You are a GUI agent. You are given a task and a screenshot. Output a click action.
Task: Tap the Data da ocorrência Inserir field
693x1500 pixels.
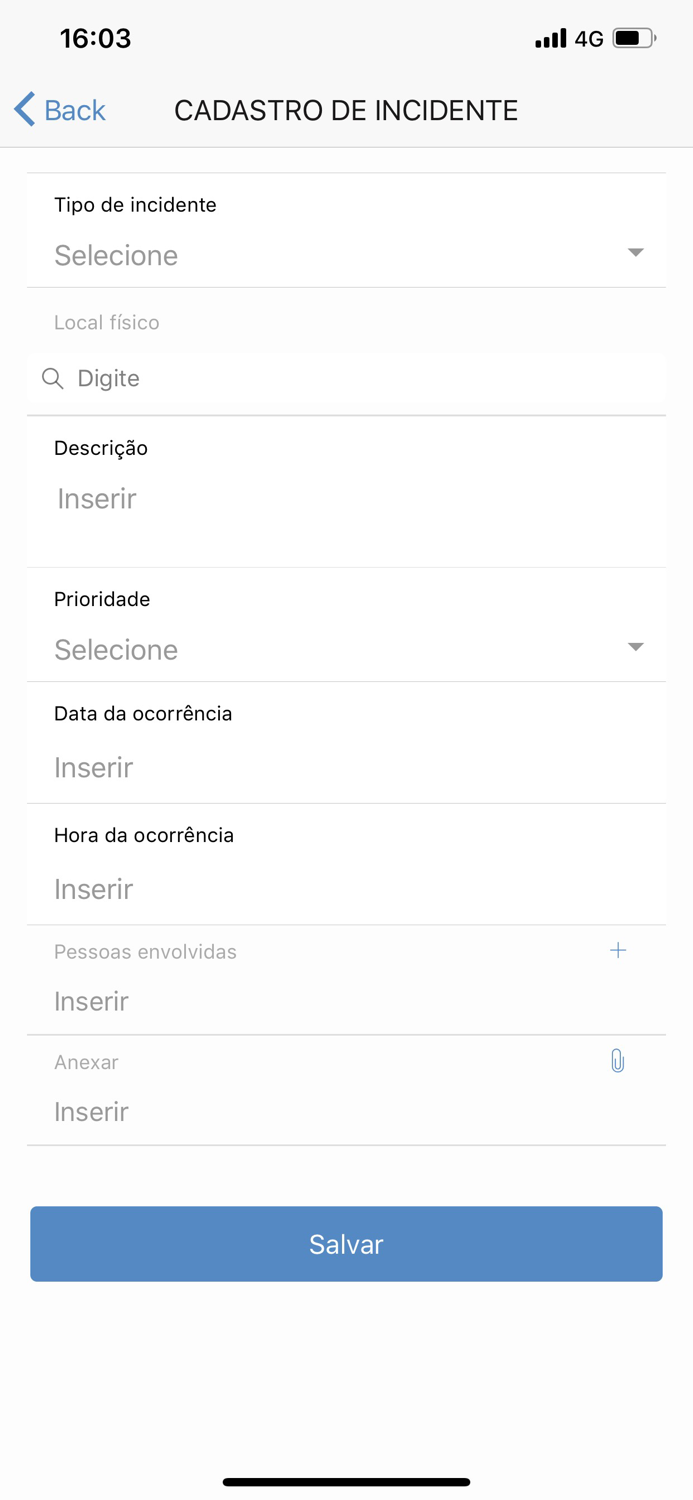pyautogui.click(x=346, y=767)
